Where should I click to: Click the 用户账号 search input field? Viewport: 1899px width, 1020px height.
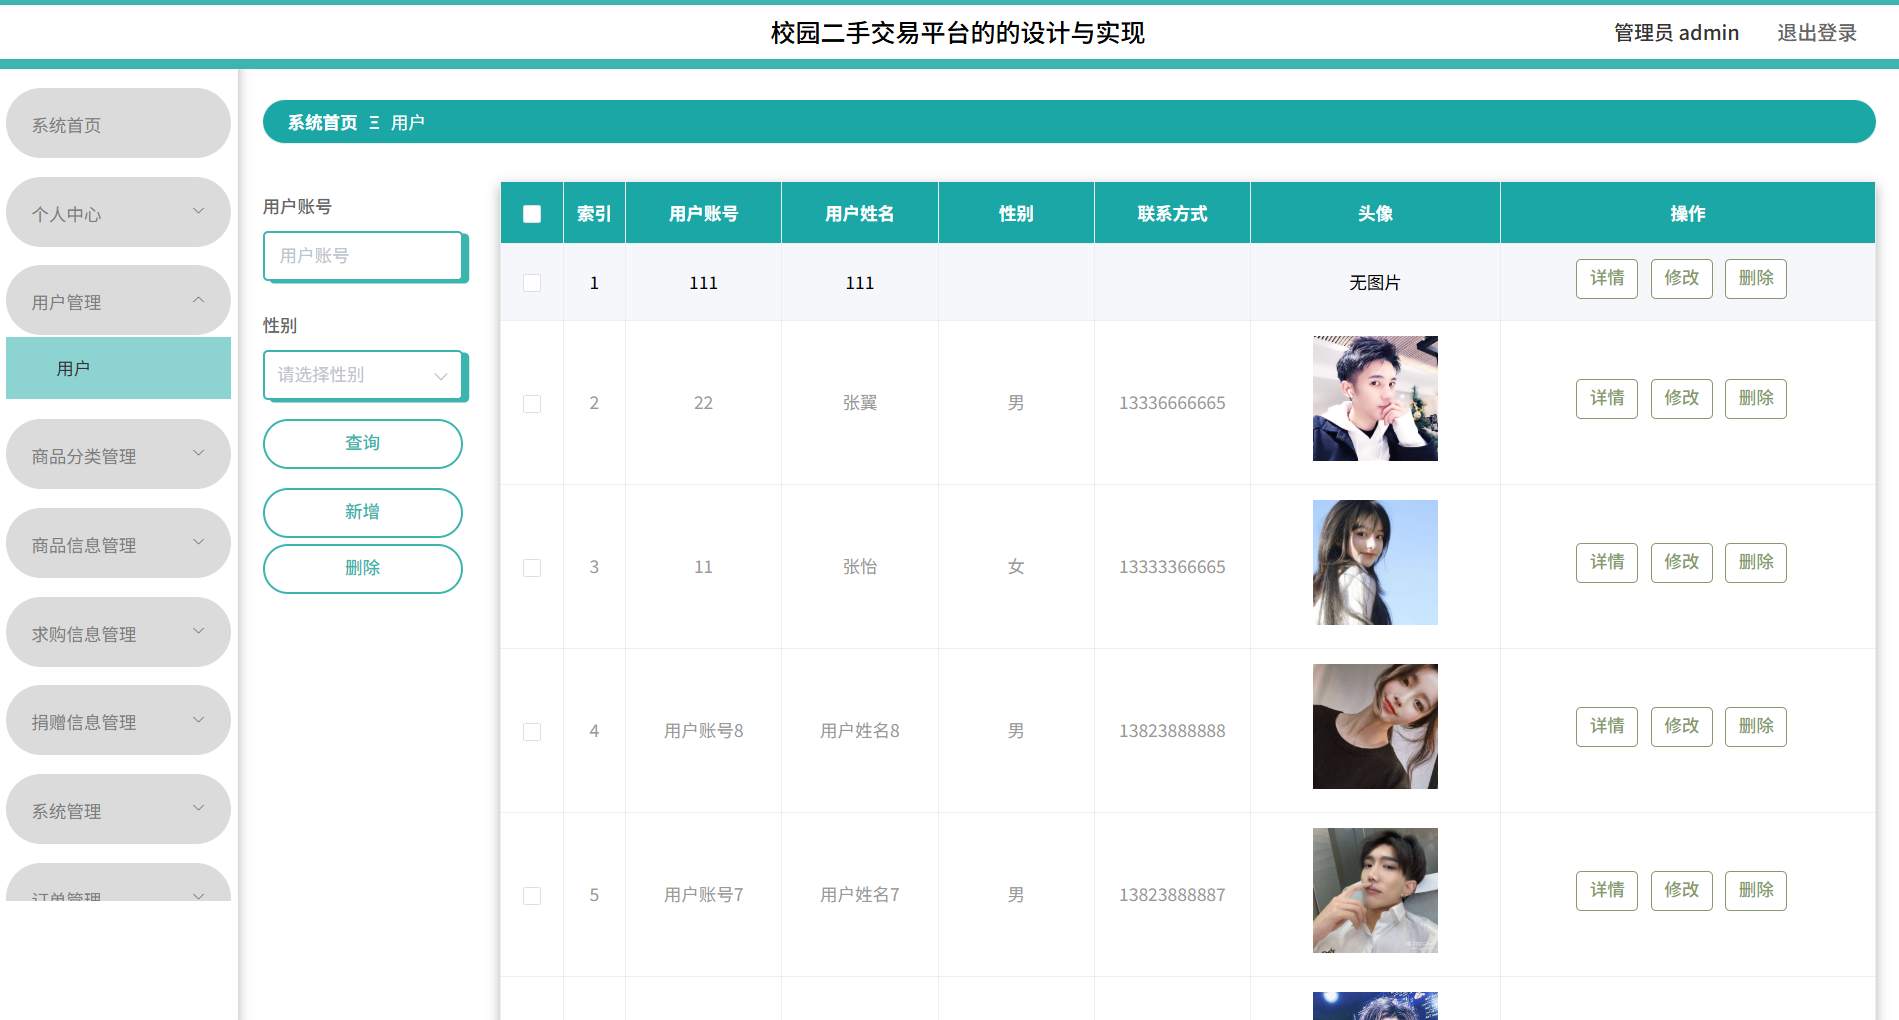point(363,256)
